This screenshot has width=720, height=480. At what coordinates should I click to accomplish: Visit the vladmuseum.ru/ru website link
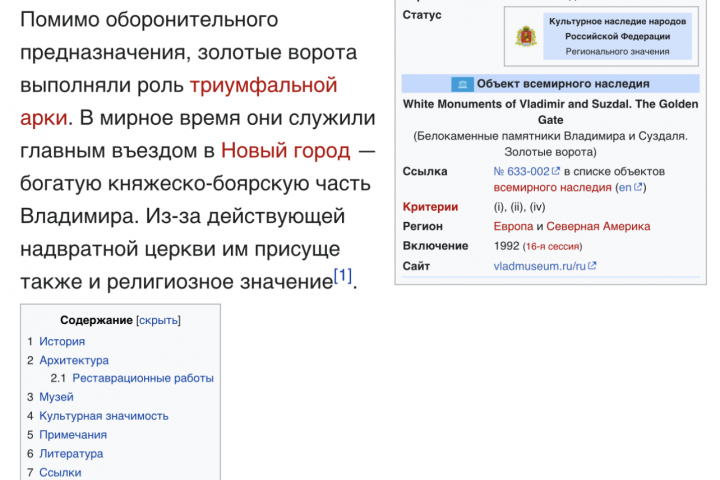[x=540, y=266]
